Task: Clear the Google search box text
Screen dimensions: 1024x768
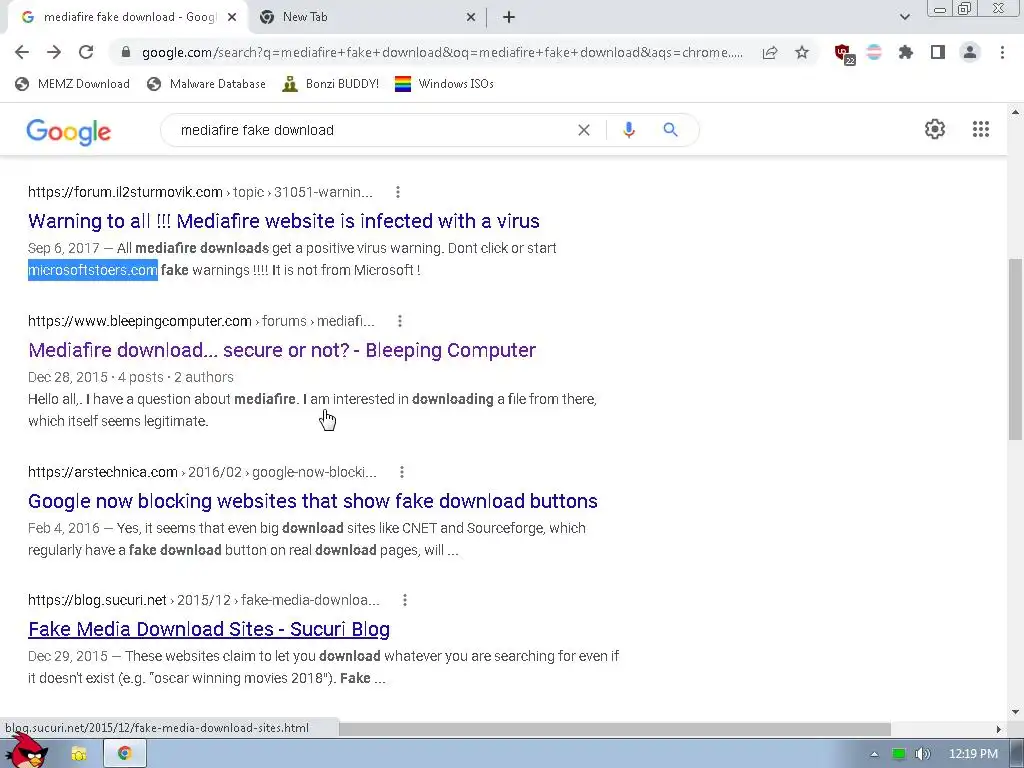Action: point(584,130)
